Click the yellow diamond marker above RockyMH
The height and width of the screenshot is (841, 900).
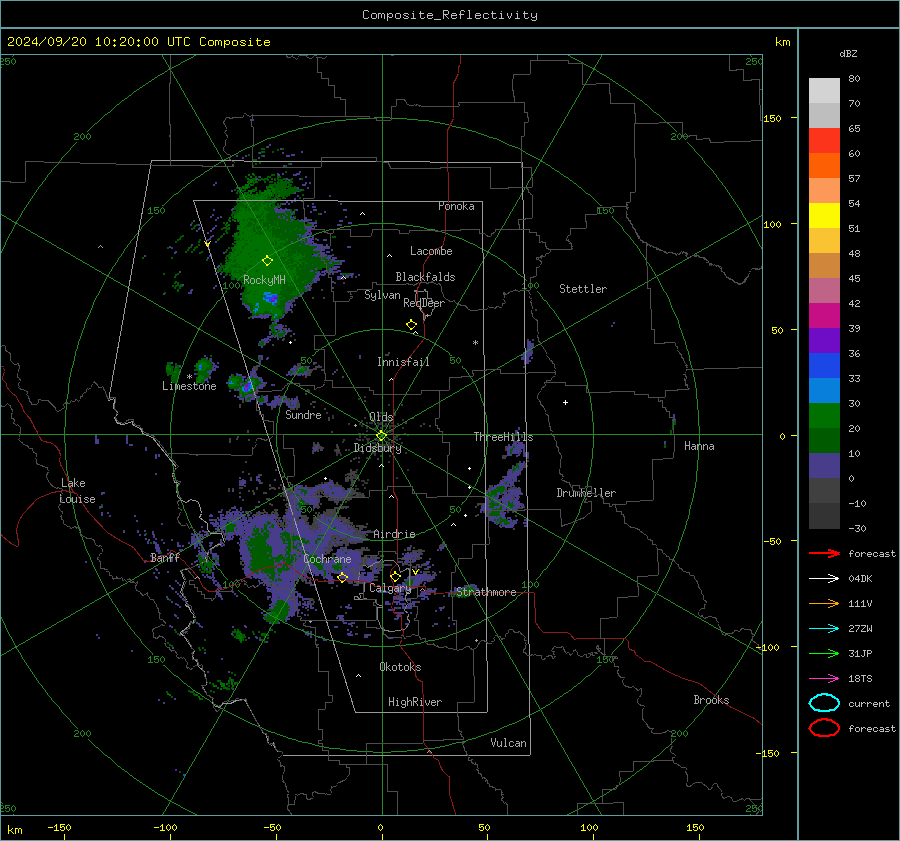point(267,261)
